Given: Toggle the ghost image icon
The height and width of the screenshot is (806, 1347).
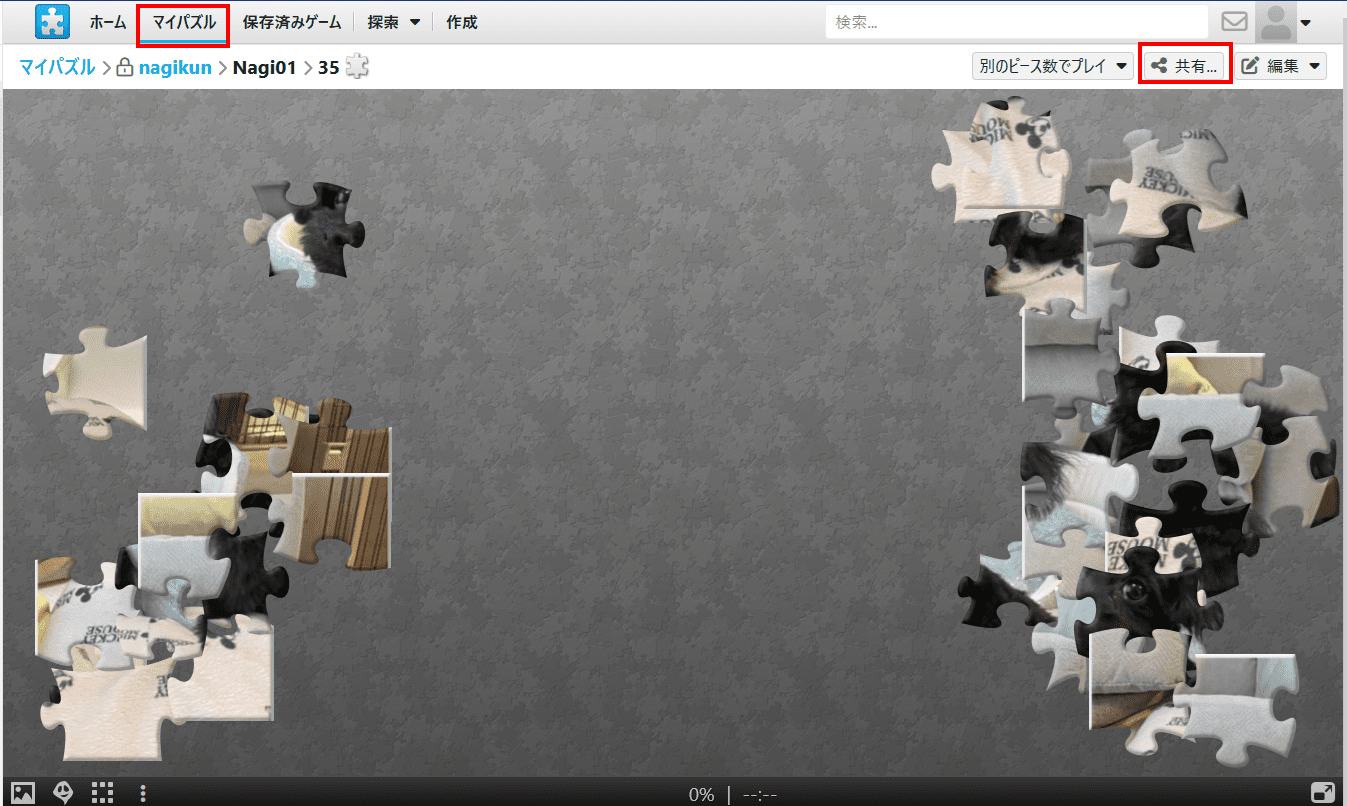Looking at the screenshot, I should 63,793.
